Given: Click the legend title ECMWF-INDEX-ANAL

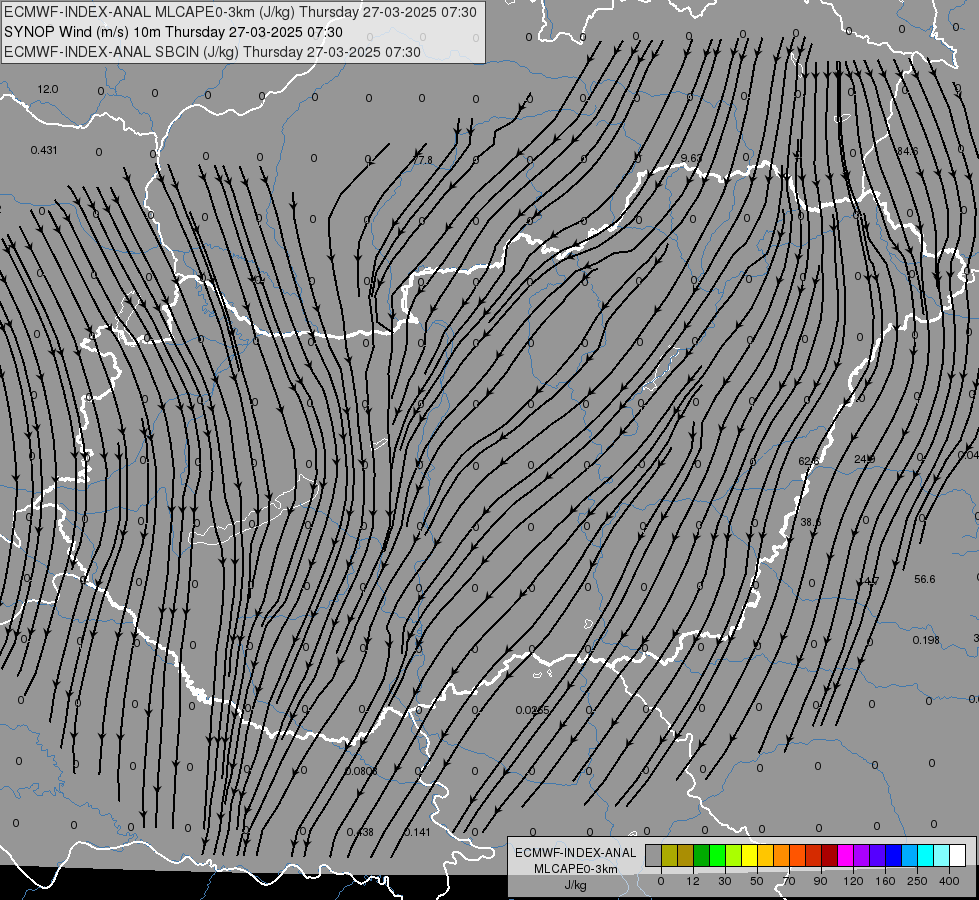Looking at the screenshot, I should pos(575,853).
